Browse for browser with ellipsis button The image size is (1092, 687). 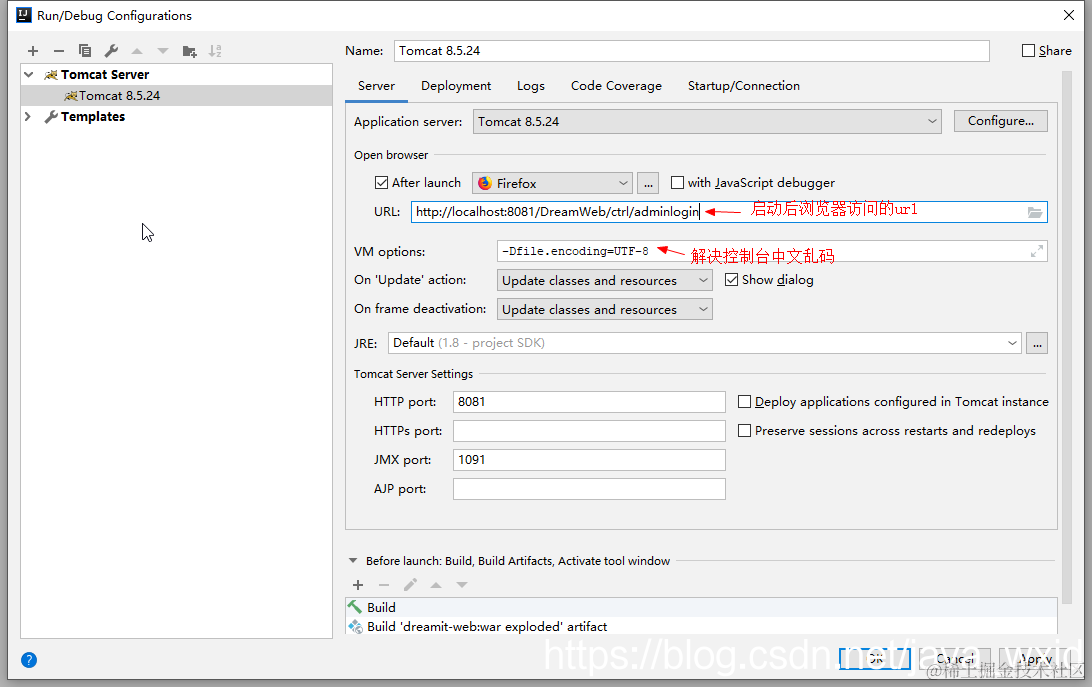pos(648,183)
